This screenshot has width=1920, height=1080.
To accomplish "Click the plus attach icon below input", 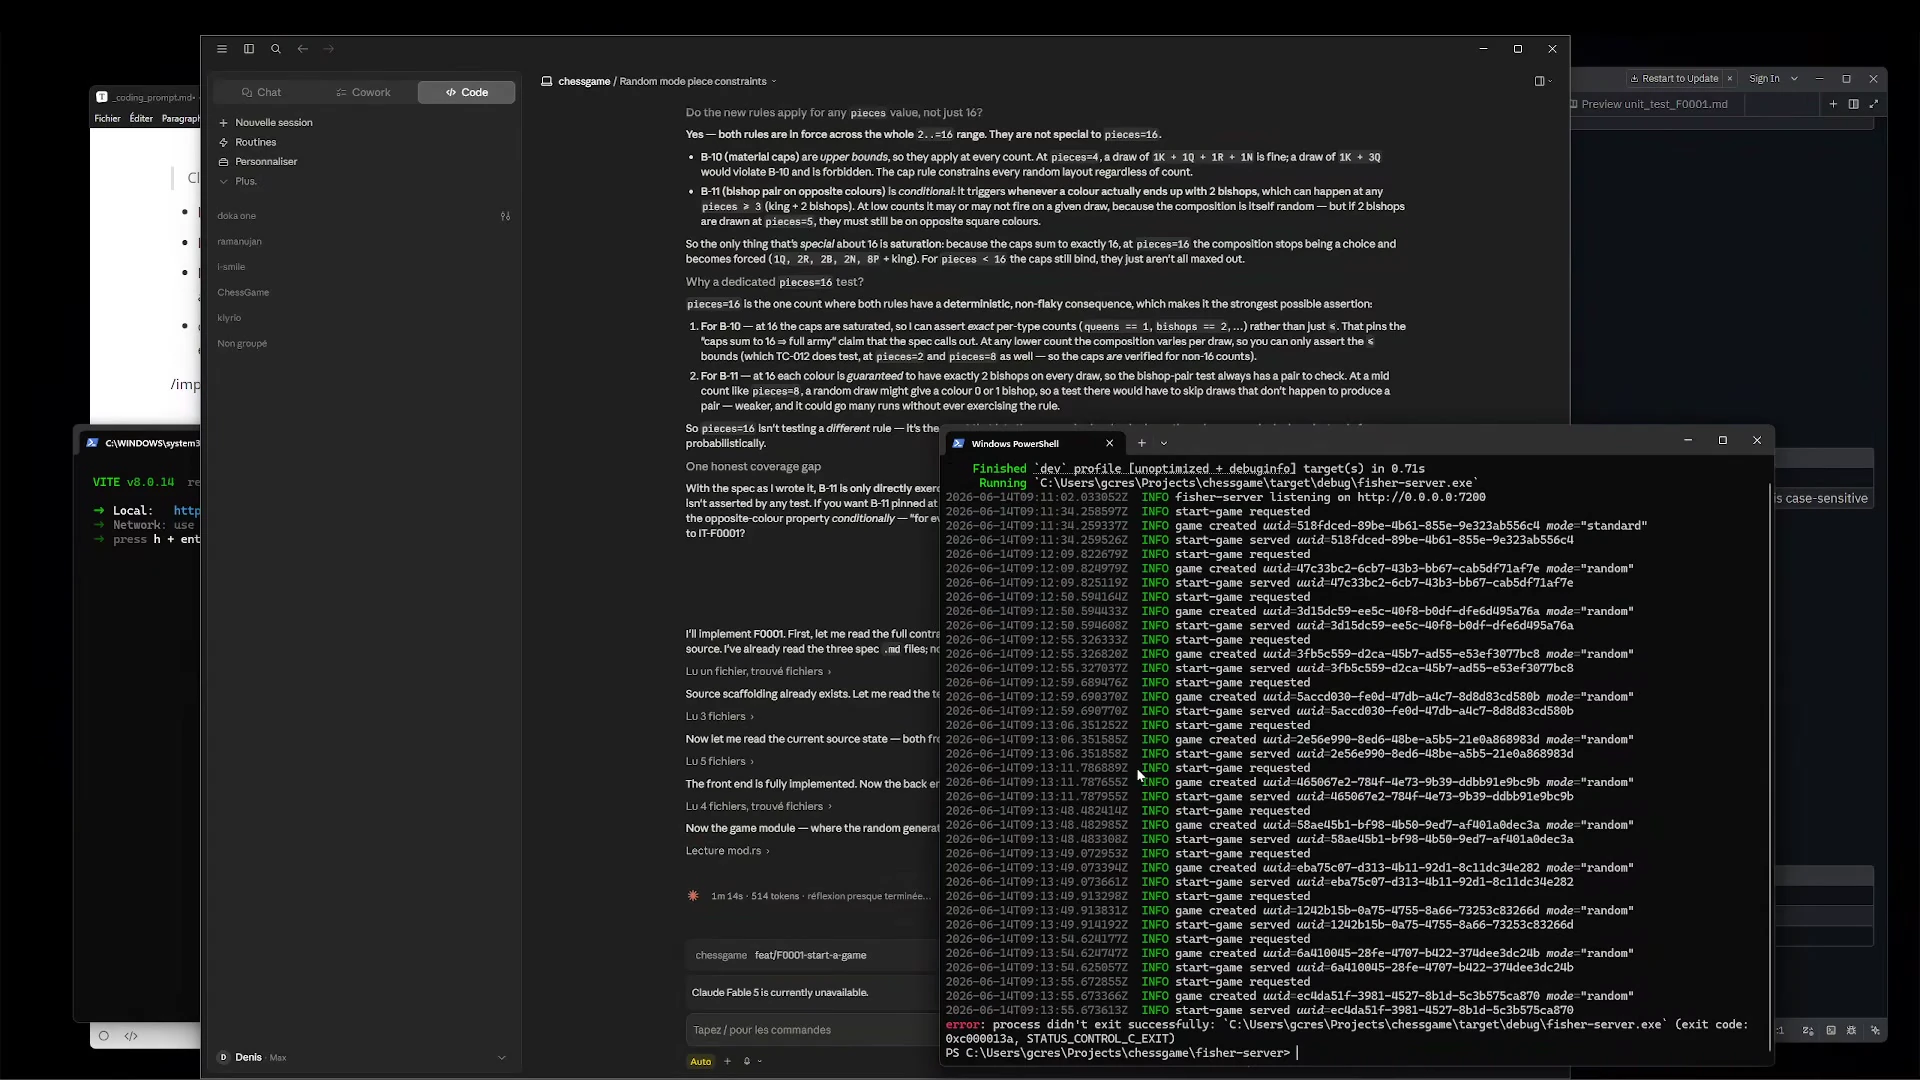I will pyautogui.click(x=727, y=1061).
